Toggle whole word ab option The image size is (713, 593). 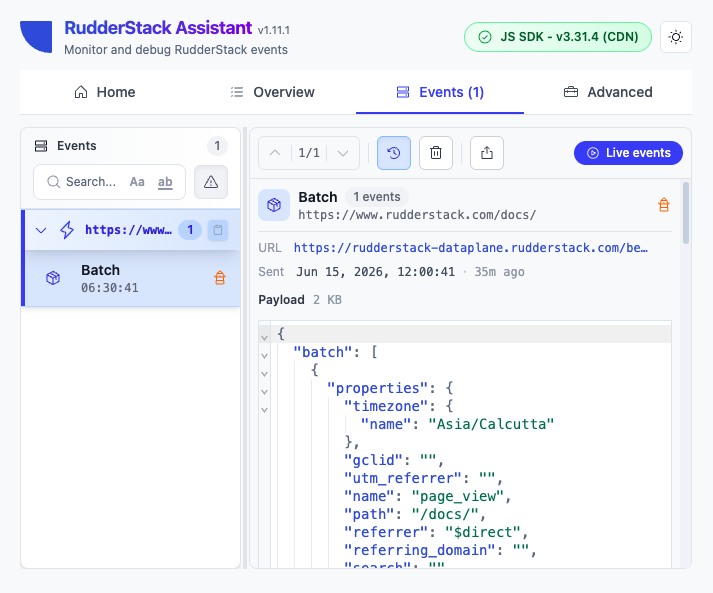click(165, 182)
